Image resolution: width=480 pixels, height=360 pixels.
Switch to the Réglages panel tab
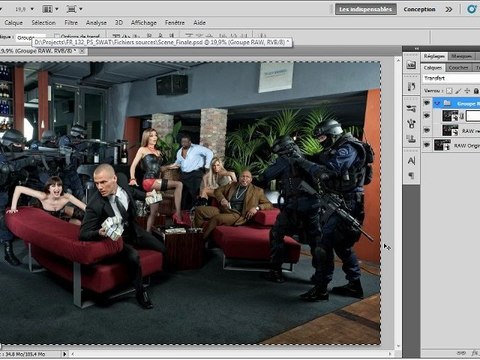[x=434, y=56]
